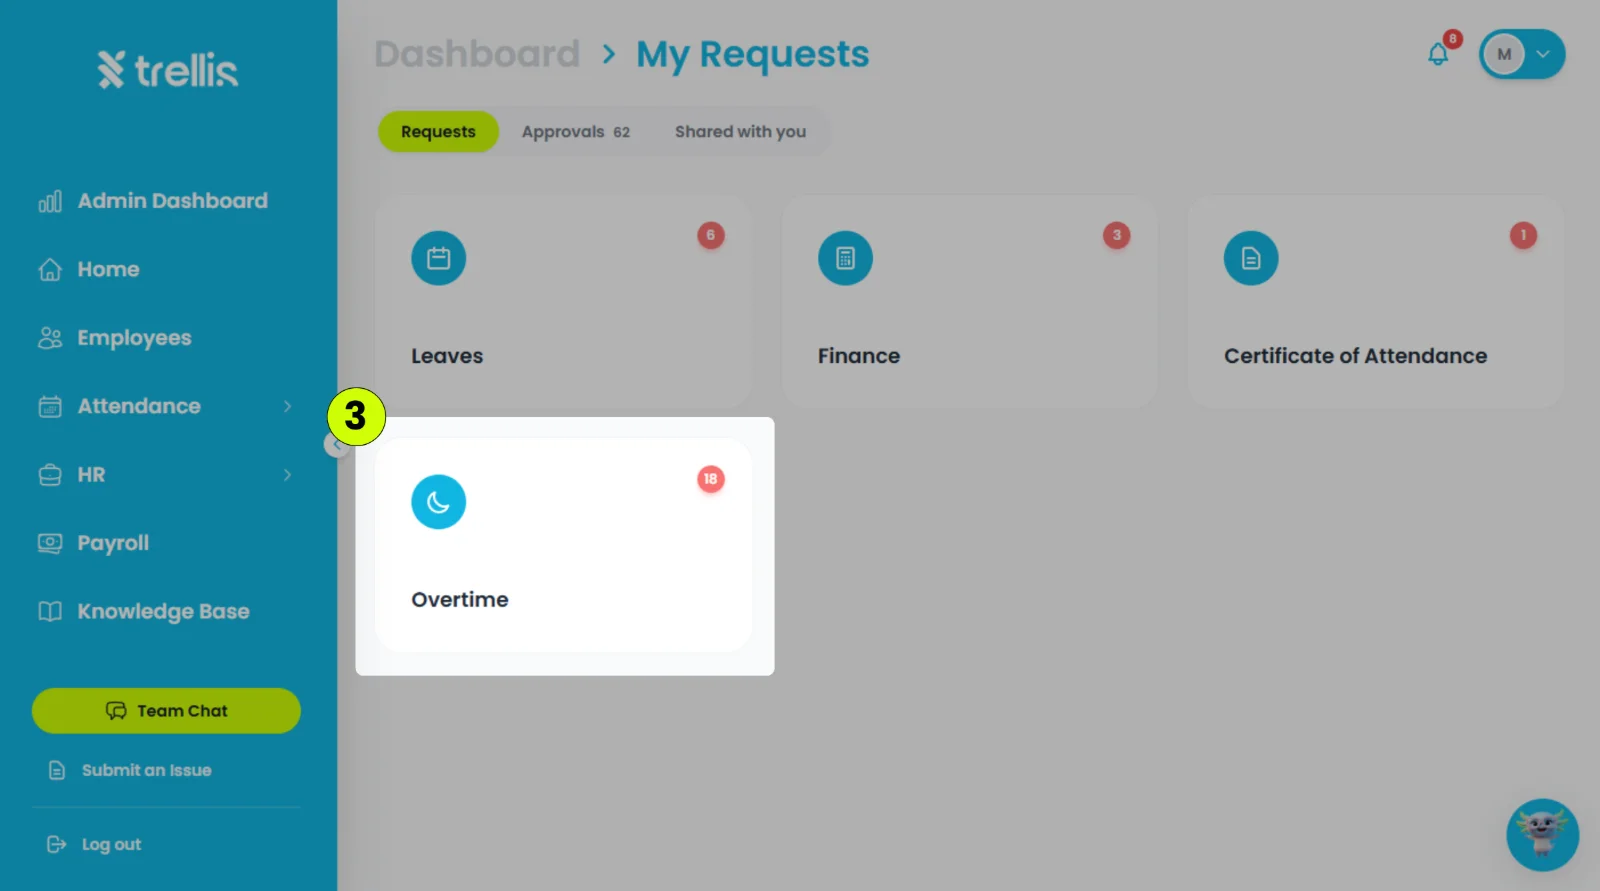The image size is (1600, 891).
Task: Open the Knowledge Base page
Action: point(163,612)
